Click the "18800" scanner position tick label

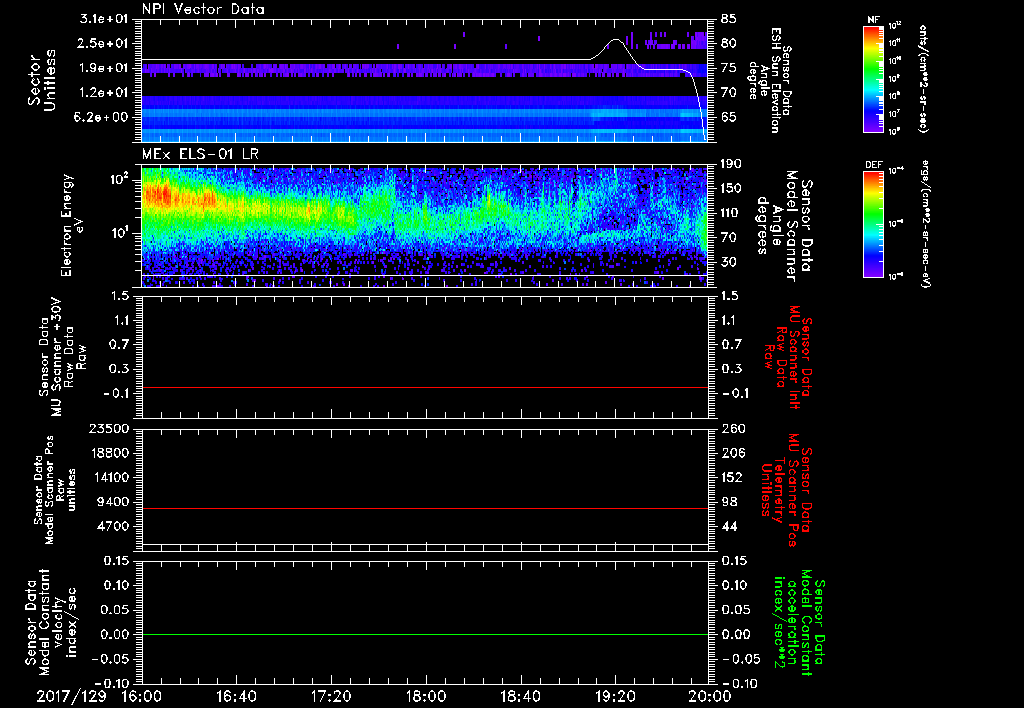pos(110,453)
